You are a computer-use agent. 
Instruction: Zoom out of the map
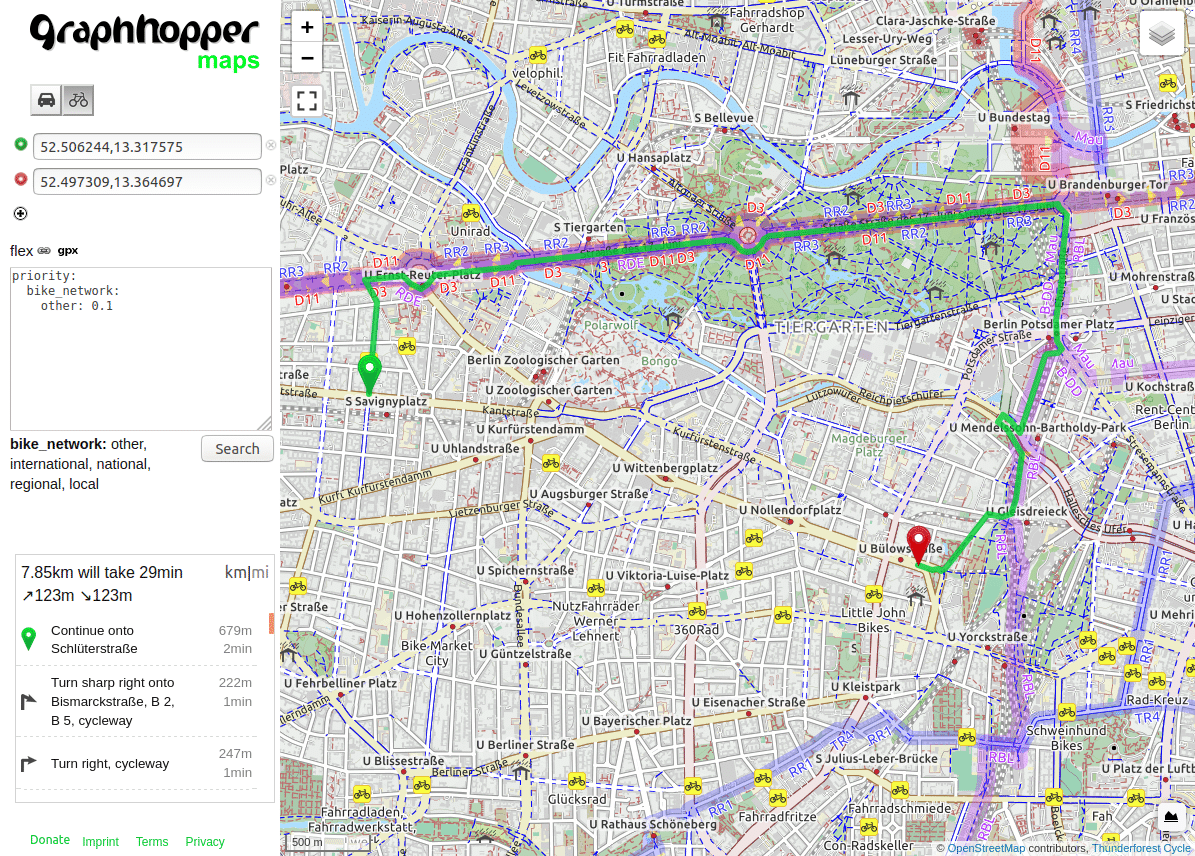tap(307, 58)
